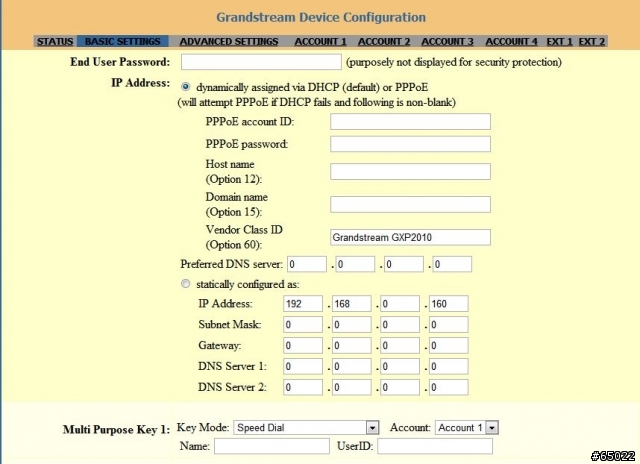
Task: Click fourth octet of DNS Server 2
Action: (x=449, y=387)
